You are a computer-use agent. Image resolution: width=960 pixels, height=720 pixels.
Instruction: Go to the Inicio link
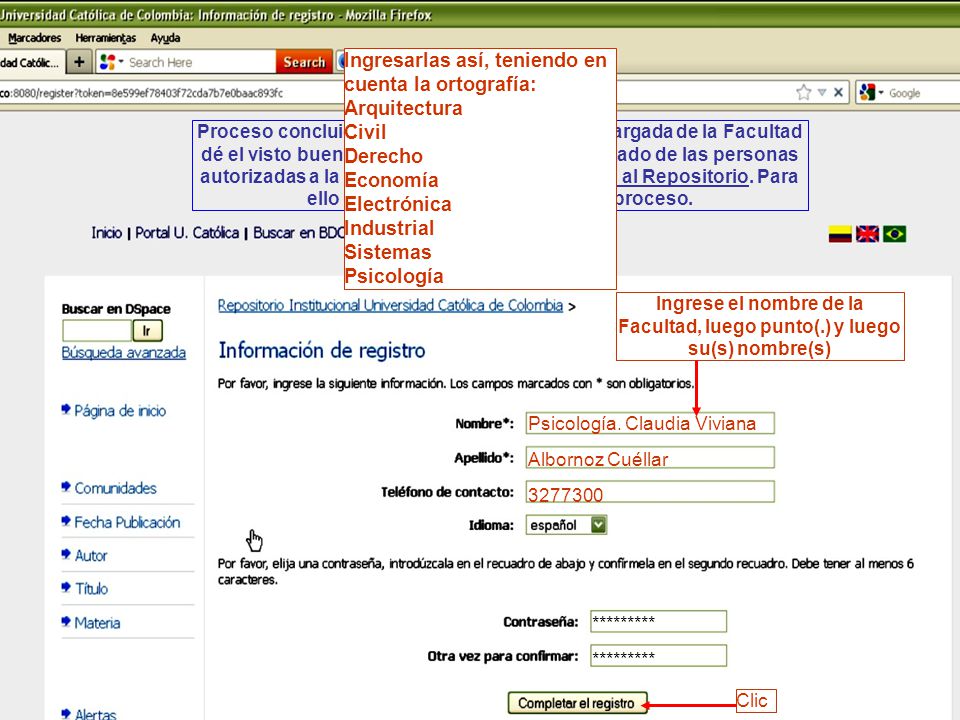click(x=107, y=233)
